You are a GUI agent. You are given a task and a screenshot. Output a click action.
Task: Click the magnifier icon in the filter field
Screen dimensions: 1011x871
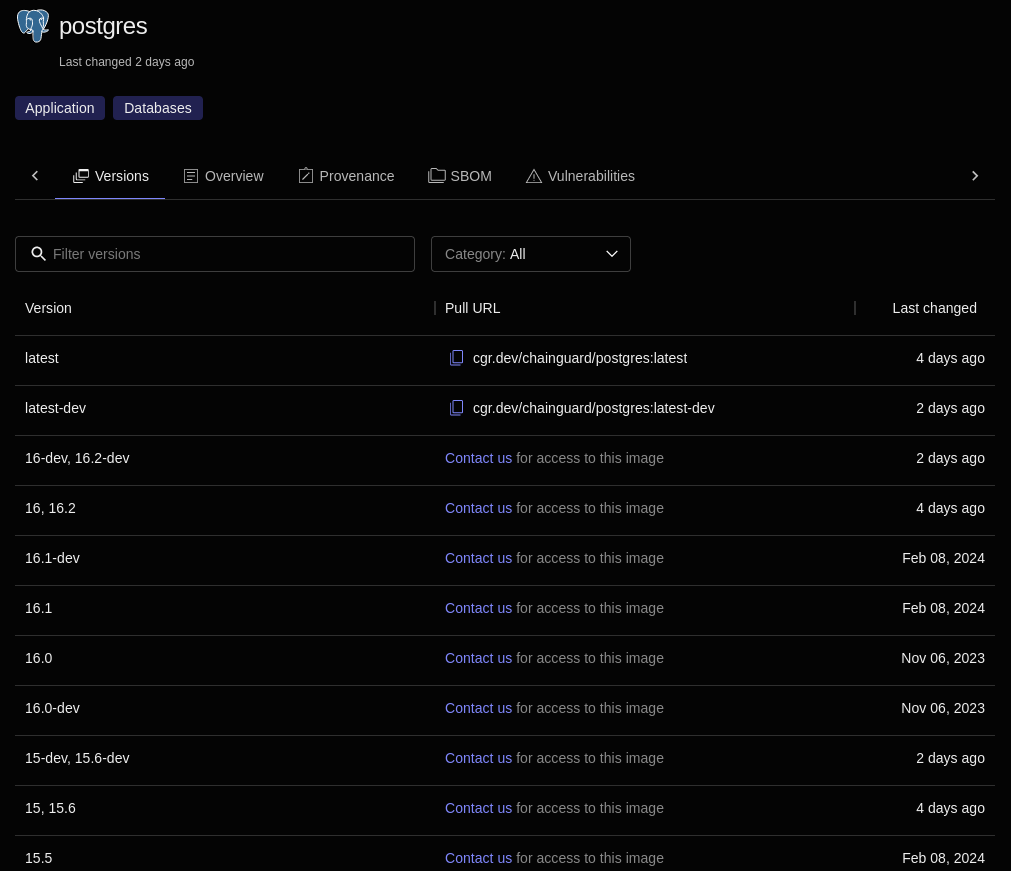click(x=39, y=253)
